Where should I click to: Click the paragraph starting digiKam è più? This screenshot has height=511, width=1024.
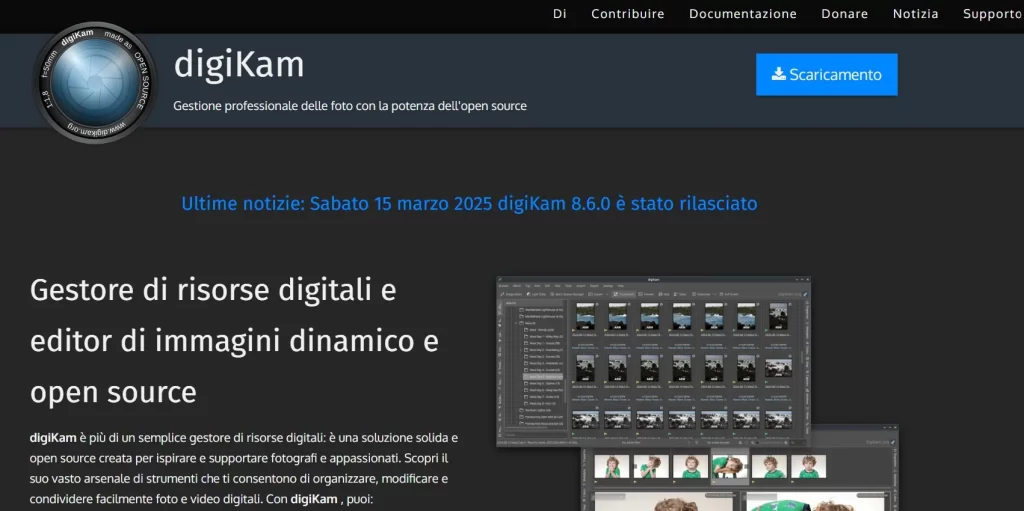click(x=245, y=468)
